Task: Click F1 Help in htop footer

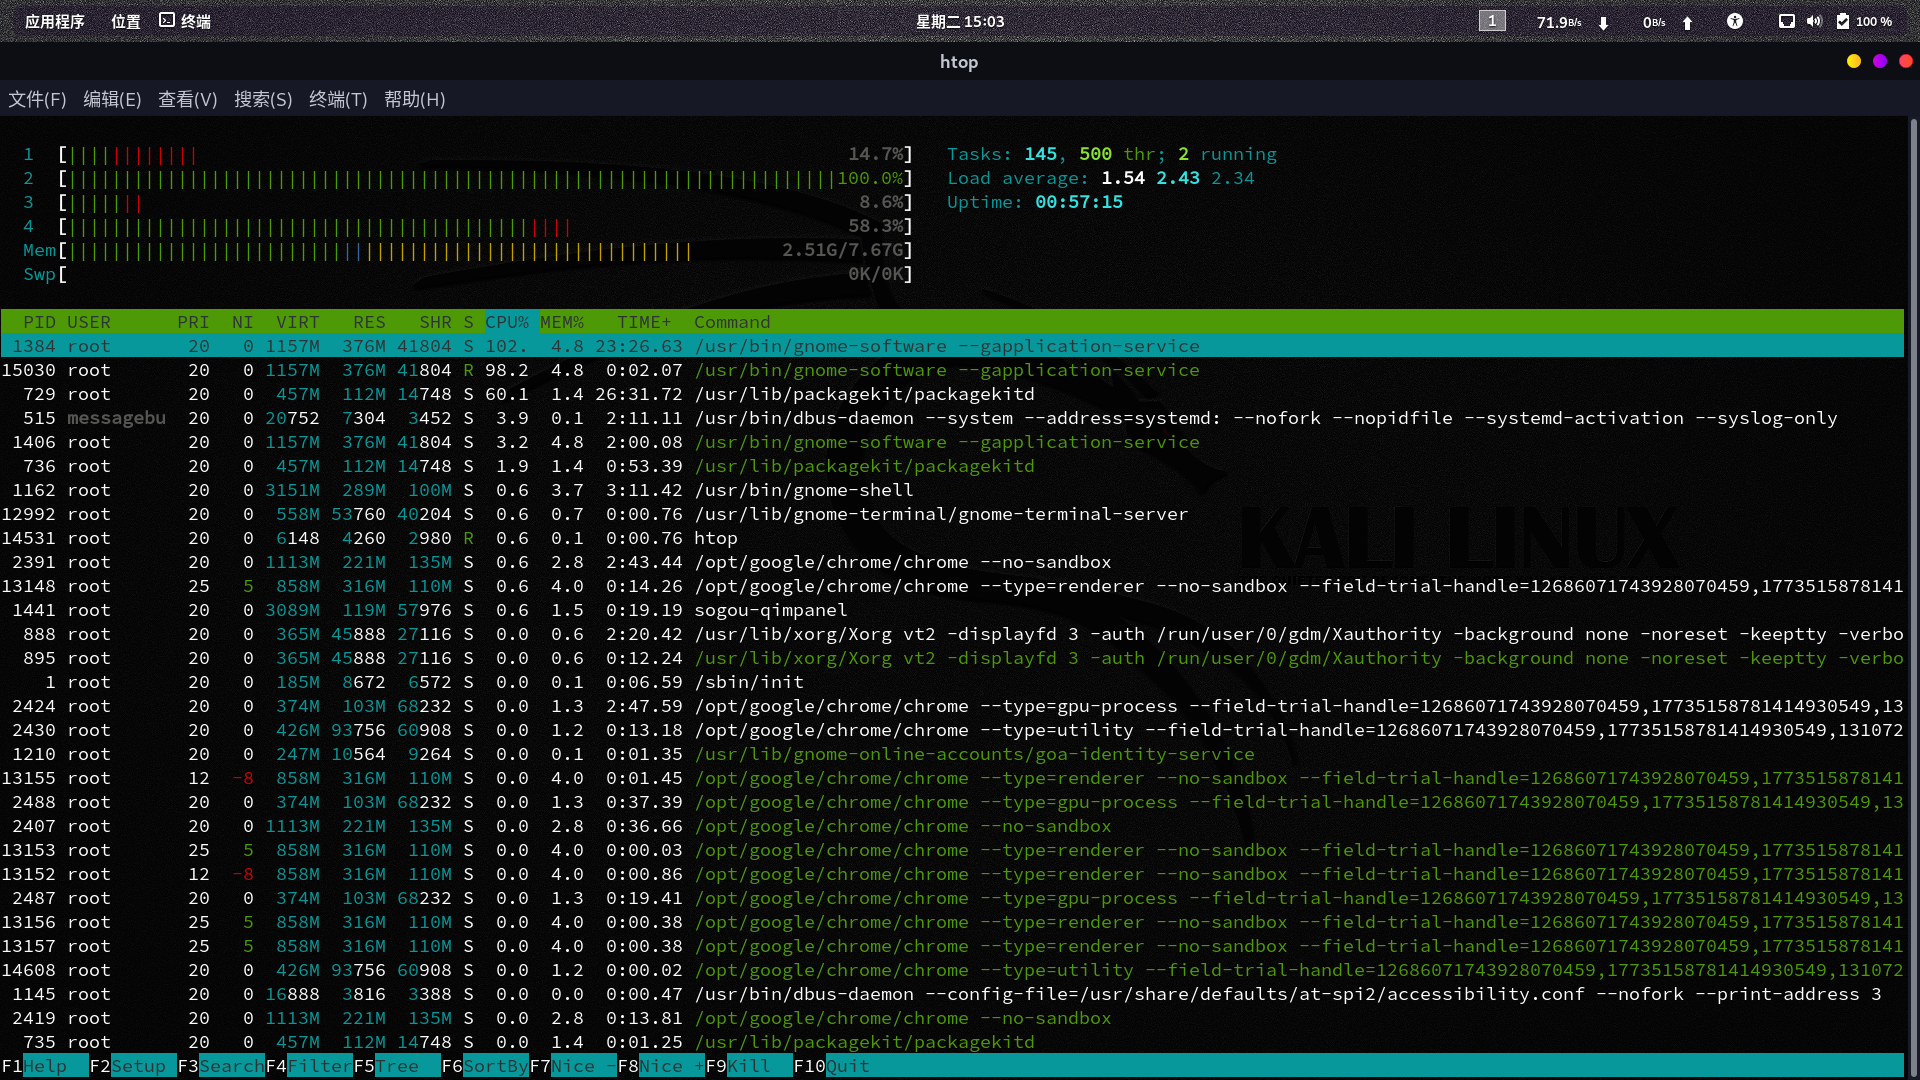Action: pyautogui.click(x=45, y=1066)
